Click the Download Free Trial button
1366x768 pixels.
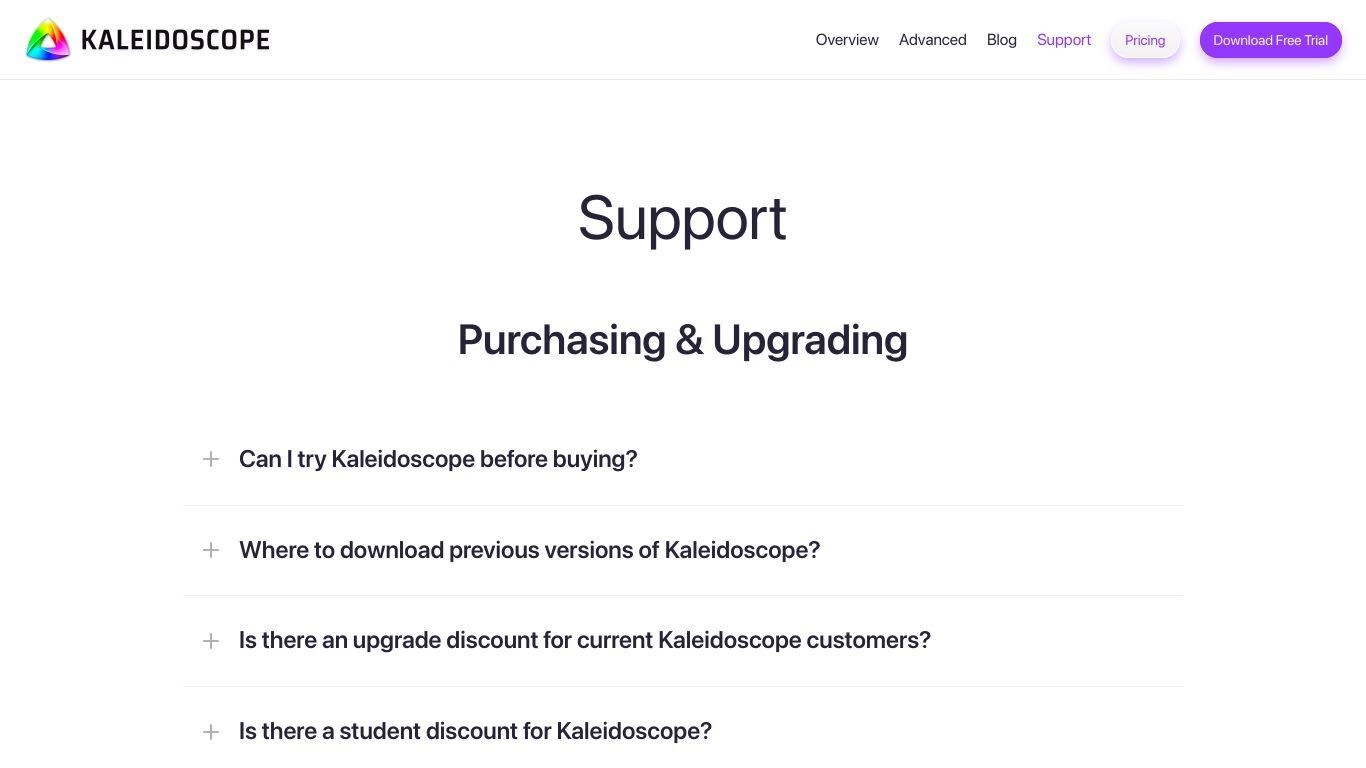click(1270, 40)
